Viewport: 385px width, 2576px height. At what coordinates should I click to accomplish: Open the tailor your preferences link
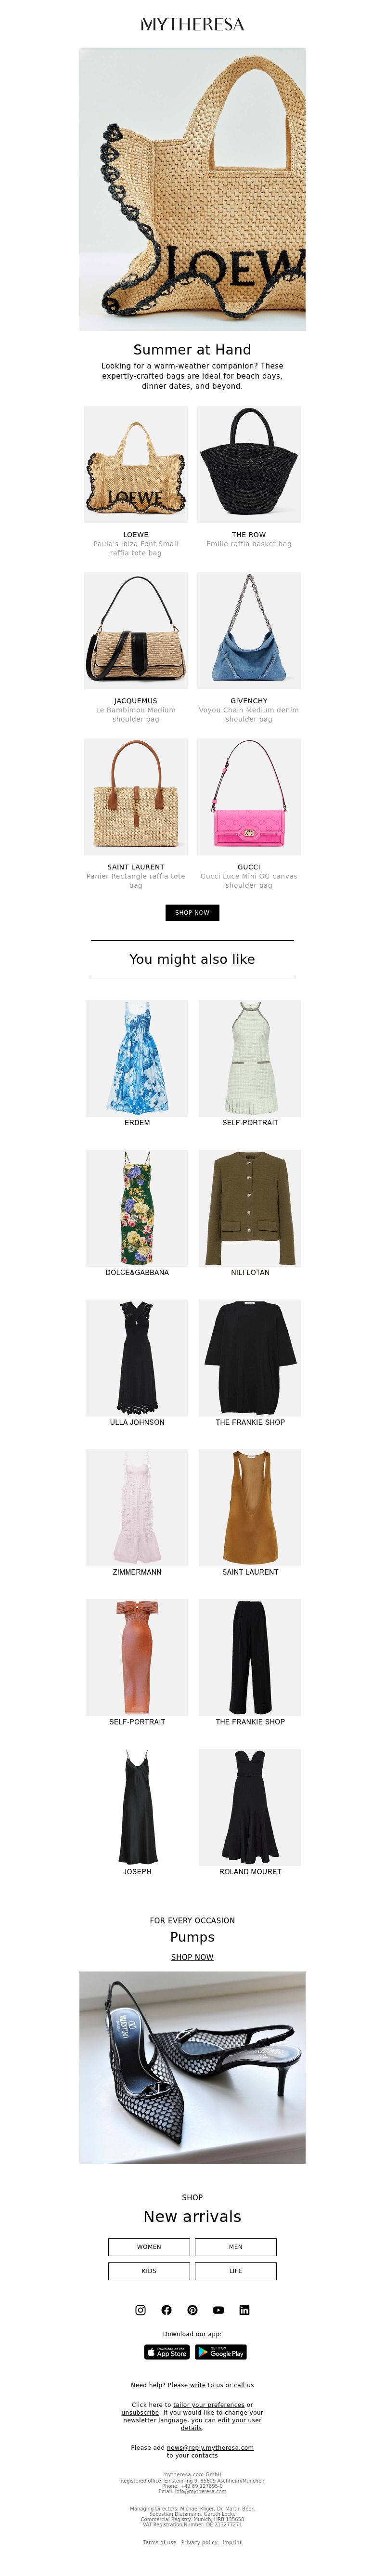pyautogui.click(x=208, y=2405)
